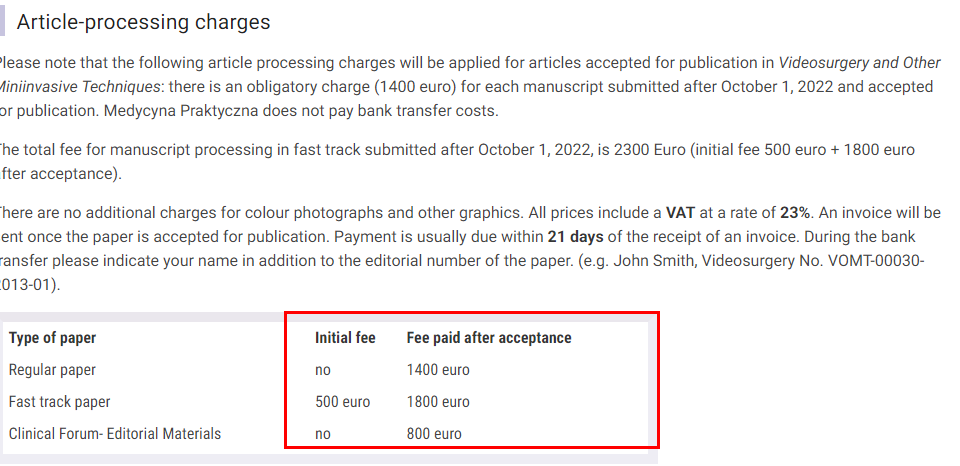Viewport: 960px width, 466px height.
Task: Click the 800 euro table cell
Action: coord(435,434)
